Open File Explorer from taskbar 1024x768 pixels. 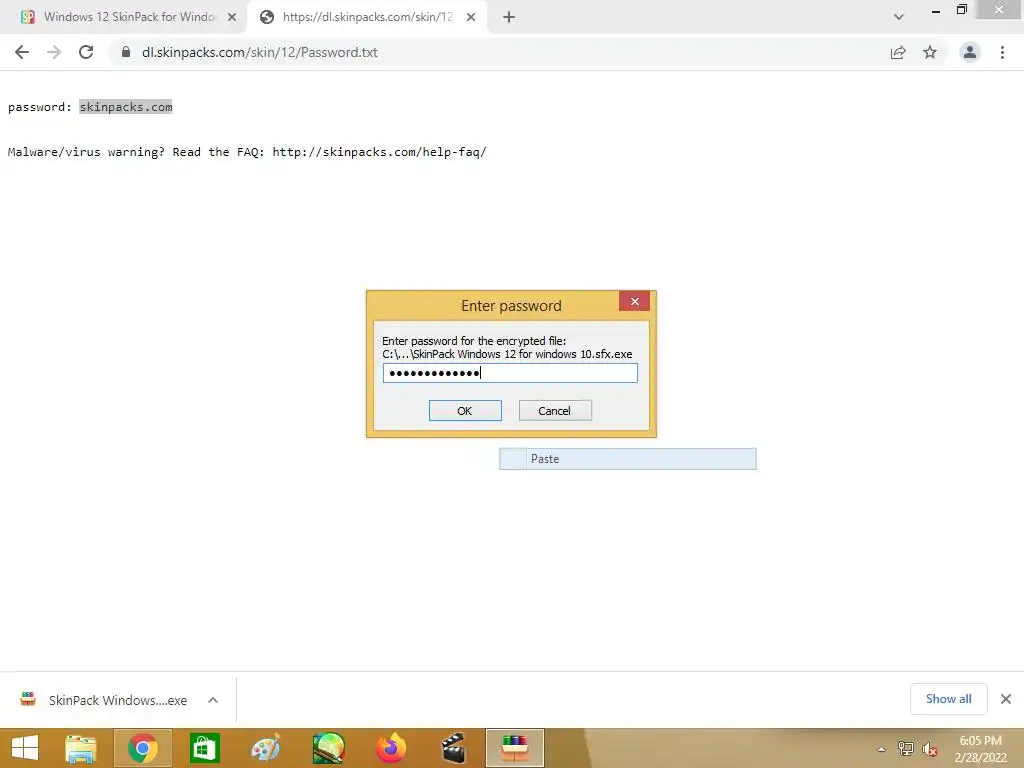click(81, 748)
